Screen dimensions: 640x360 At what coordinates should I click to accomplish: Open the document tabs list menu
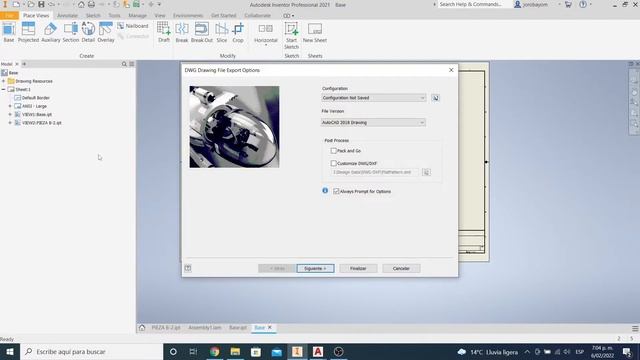coord(635,328)
